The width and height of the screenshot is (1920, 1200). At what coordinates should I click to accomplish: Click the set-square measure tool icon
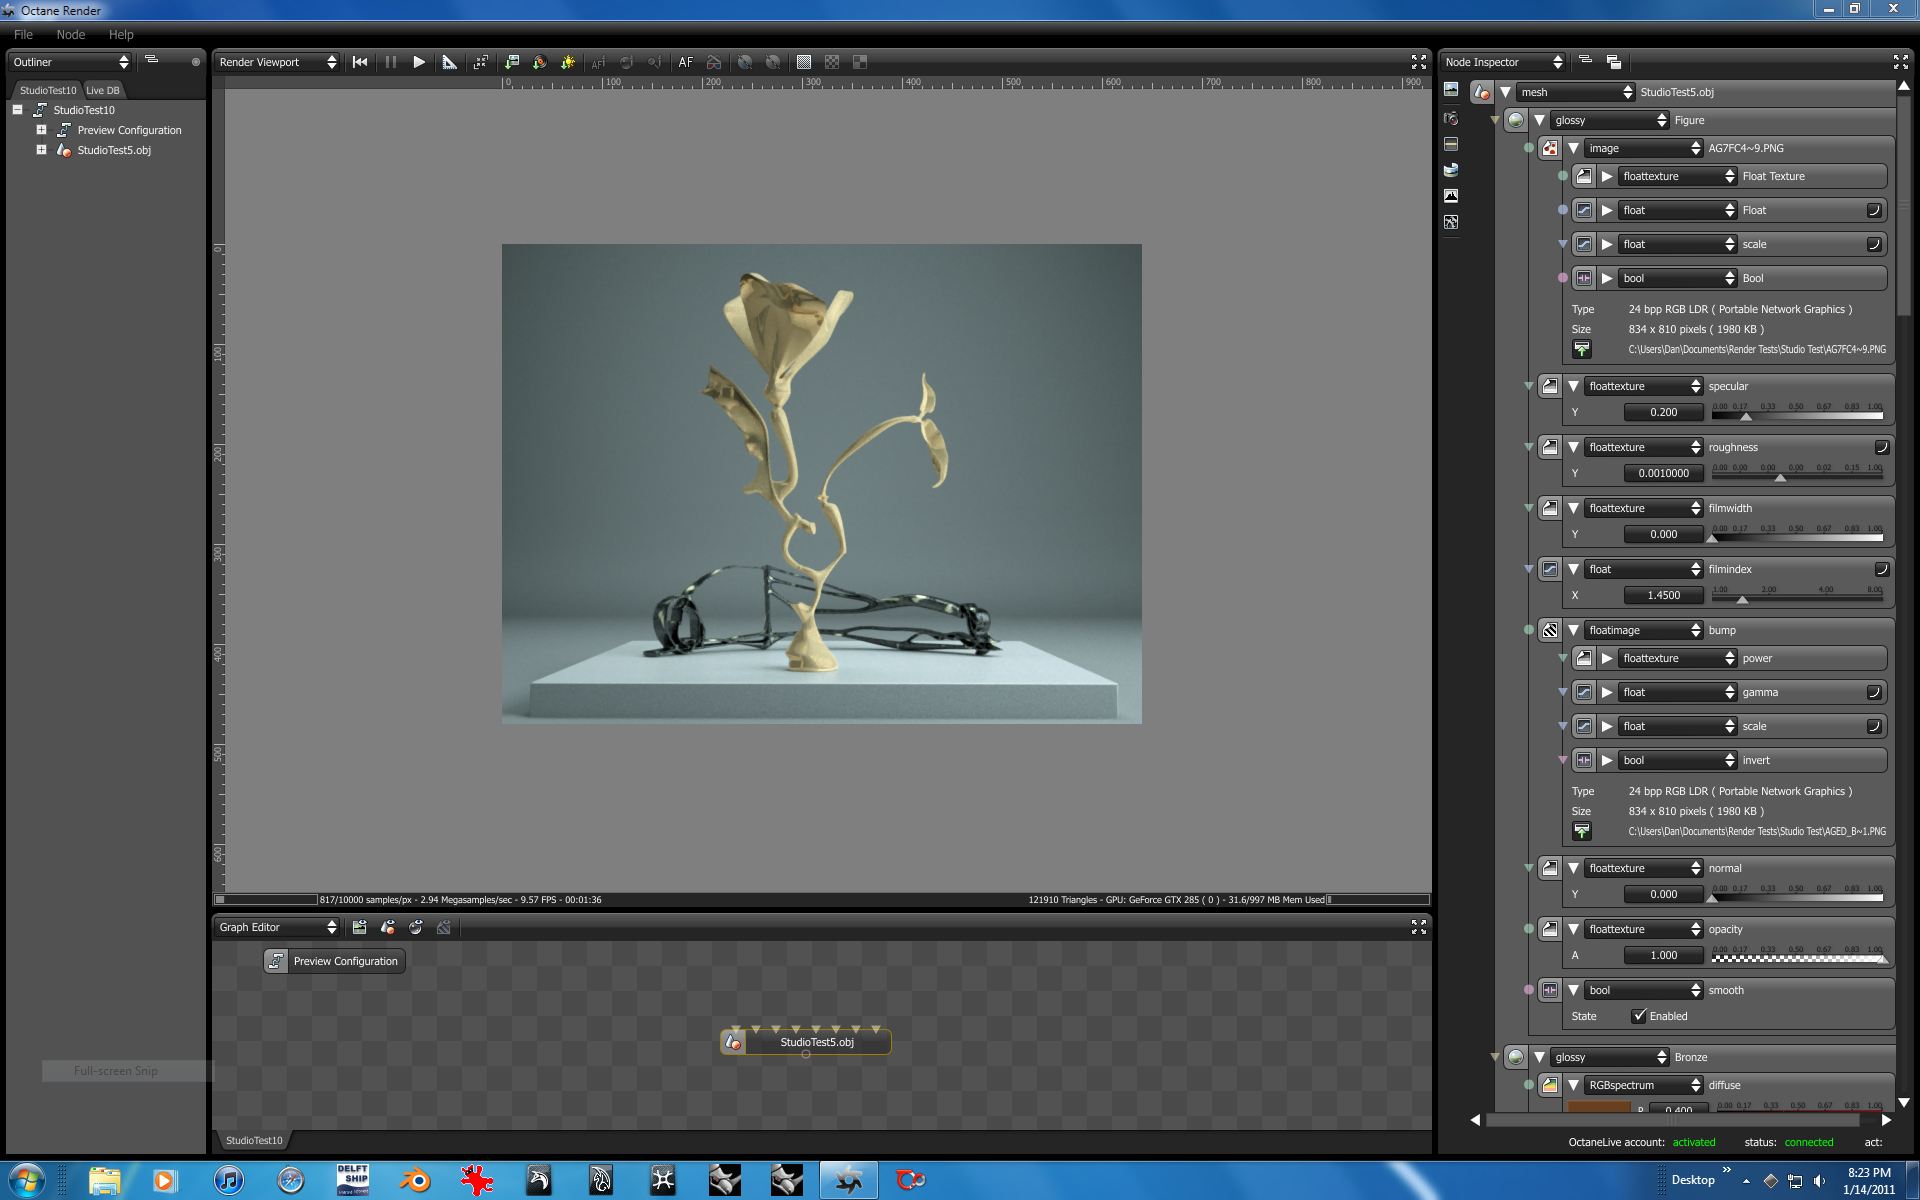(x=450, y=62)
